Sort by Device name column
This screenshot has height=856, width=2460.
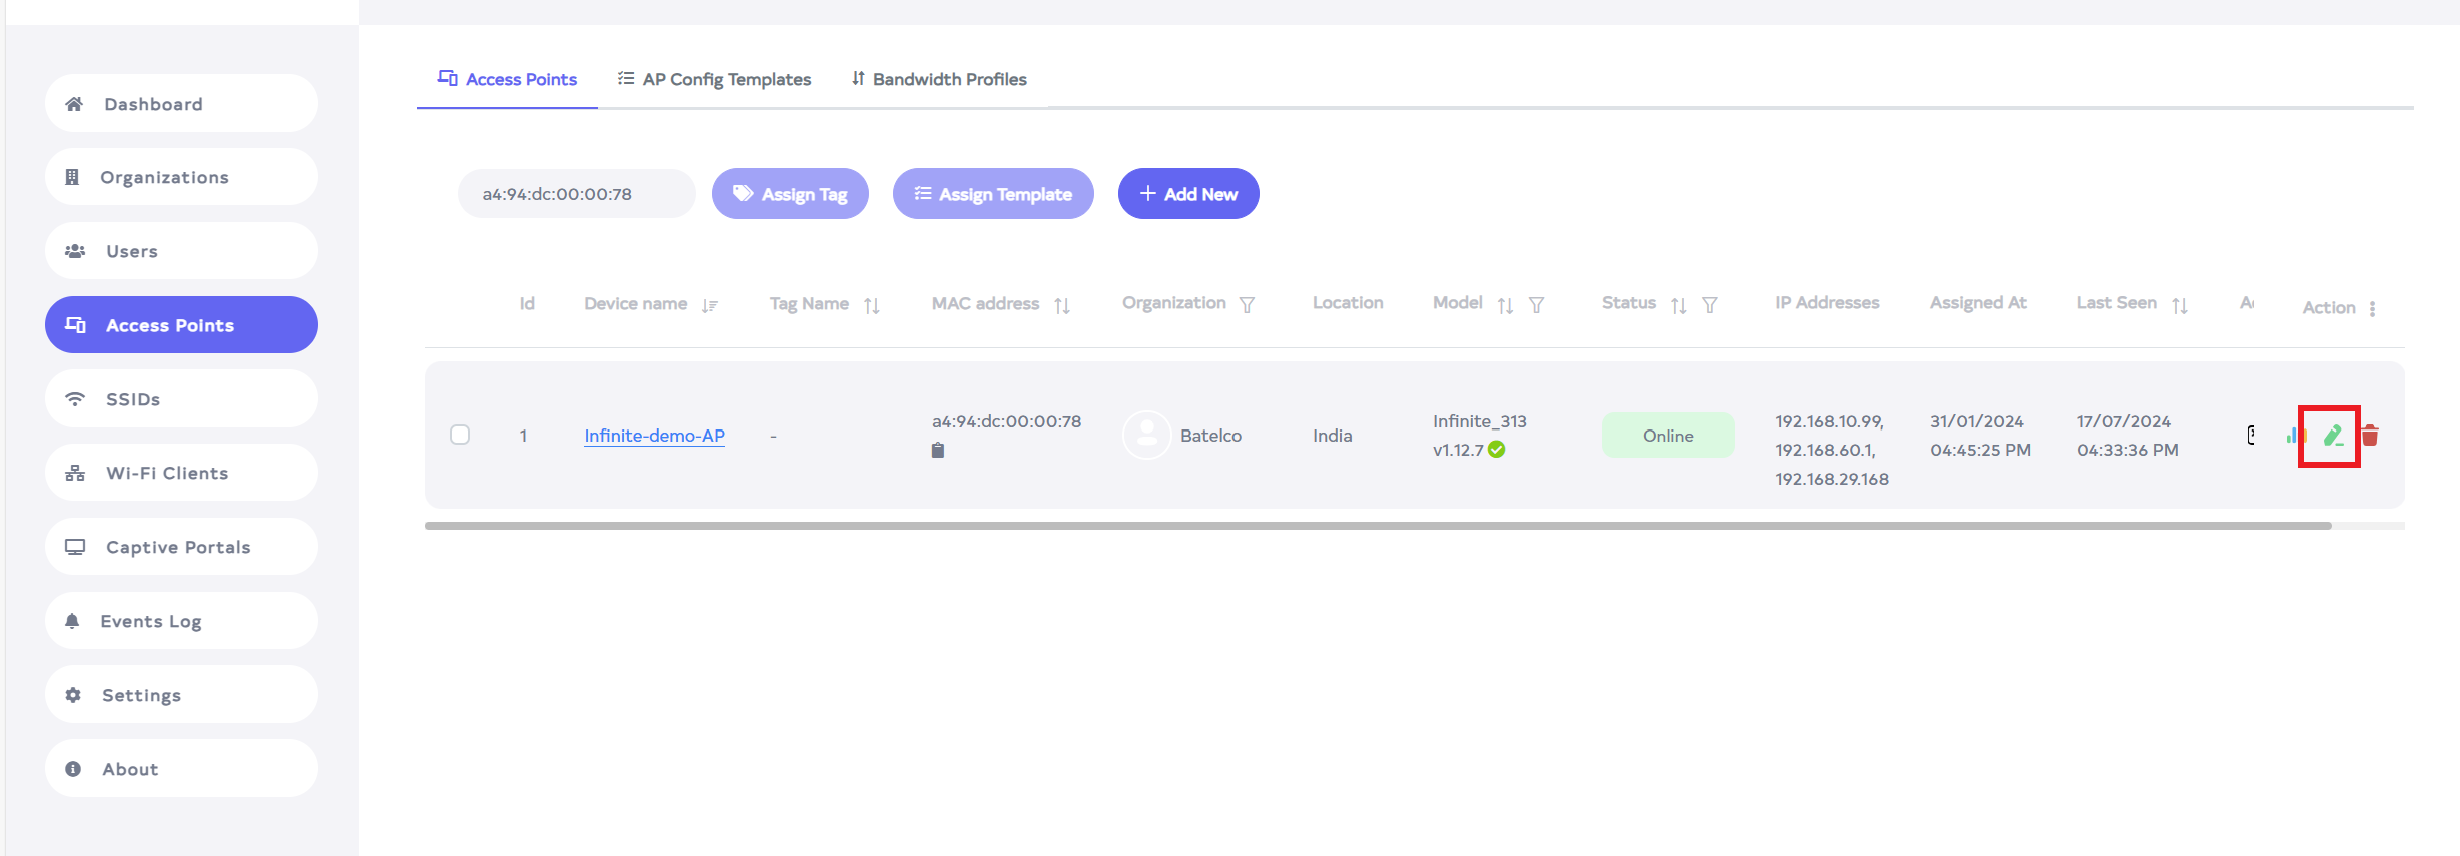[709, 305]
